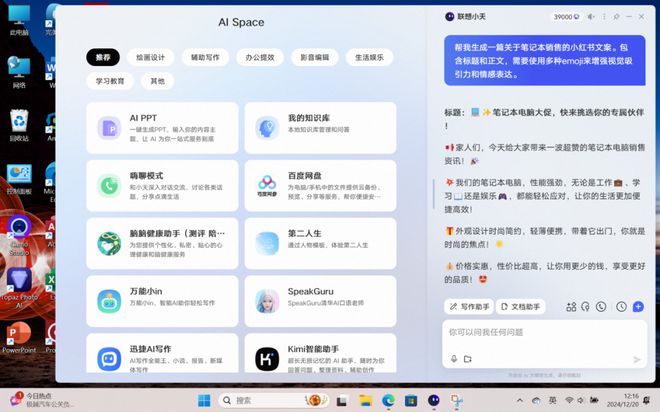Open the AI PPT app card
This screenshot has width=660, height=412.
tap(162, 128)
